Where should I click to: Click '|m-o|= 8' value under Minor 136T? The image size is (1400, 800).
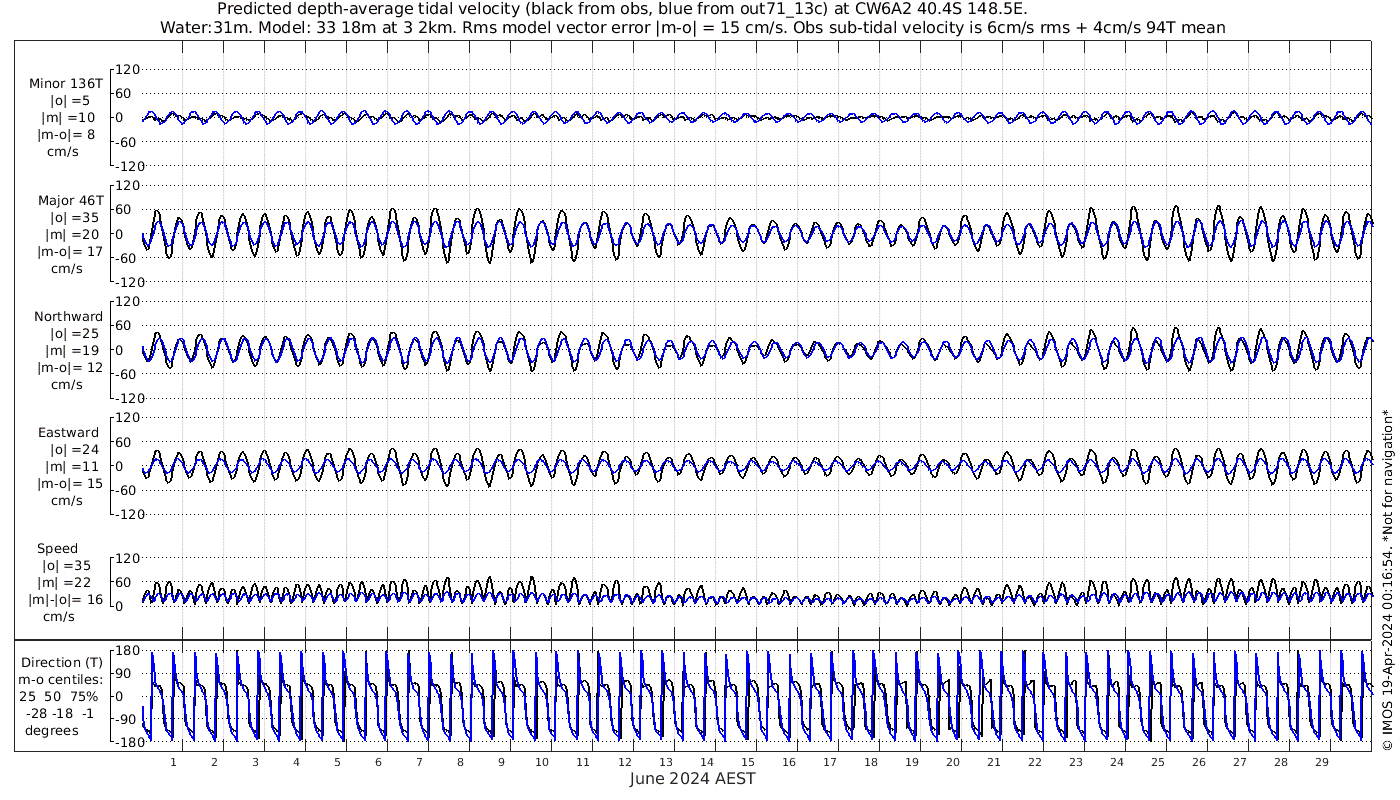(x=66, y=135)
